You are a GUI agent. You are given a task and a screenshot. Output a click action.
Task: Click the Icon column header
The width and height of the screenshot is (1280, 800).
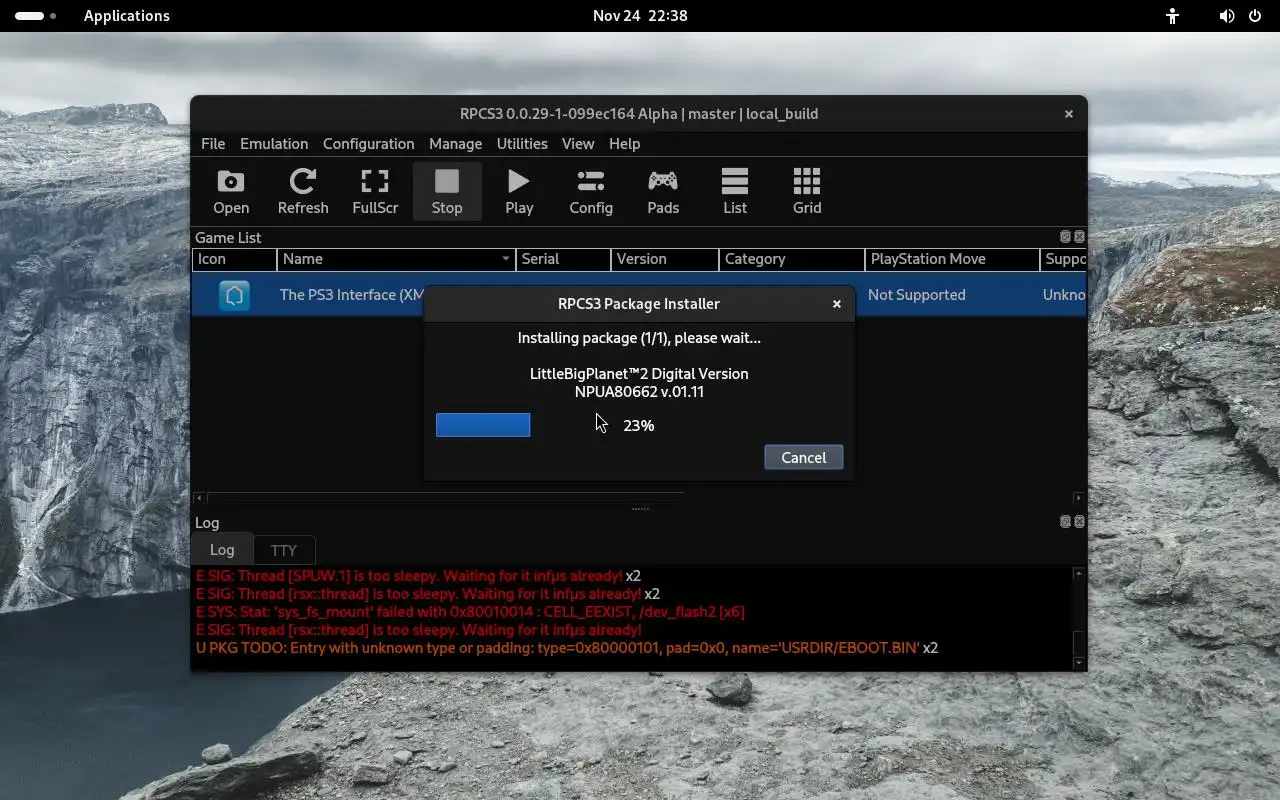234,259
